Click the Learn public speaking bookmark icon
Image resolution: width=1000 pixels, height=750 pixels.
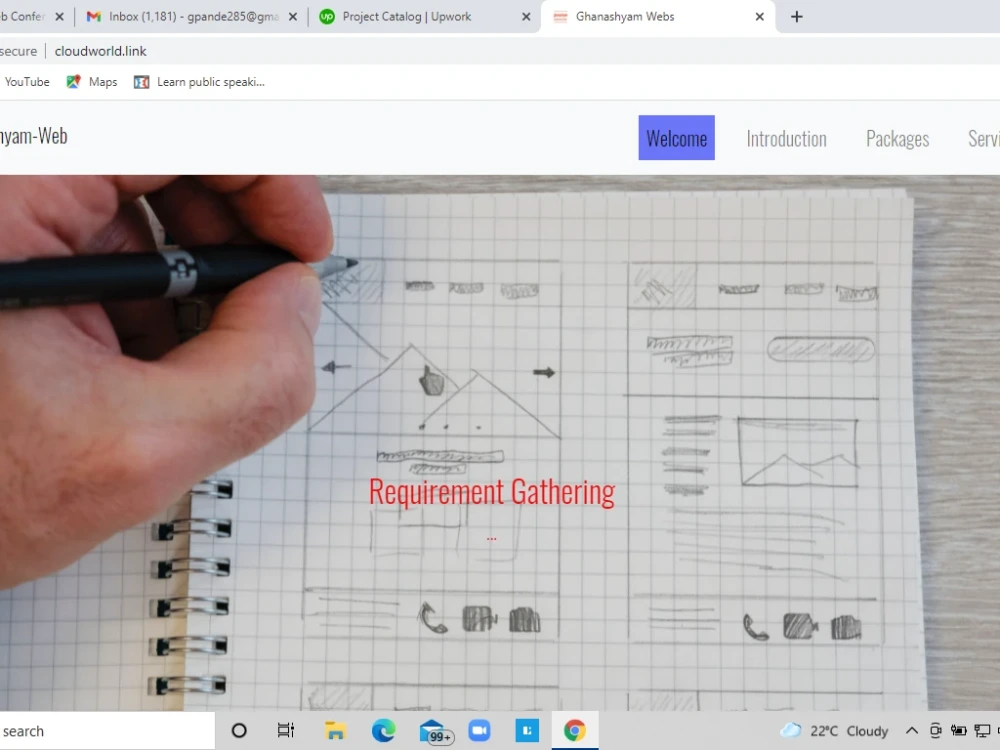point(141,82)
